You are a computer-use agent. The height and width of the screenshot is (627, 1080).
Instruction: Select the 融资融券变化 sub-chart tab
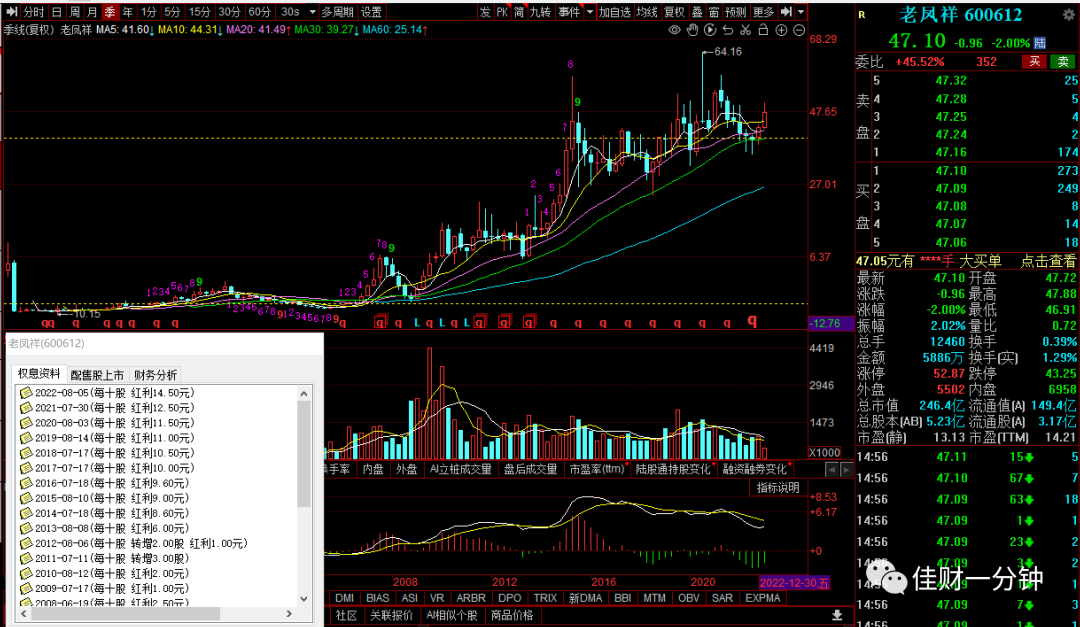(x=754, y=469)
